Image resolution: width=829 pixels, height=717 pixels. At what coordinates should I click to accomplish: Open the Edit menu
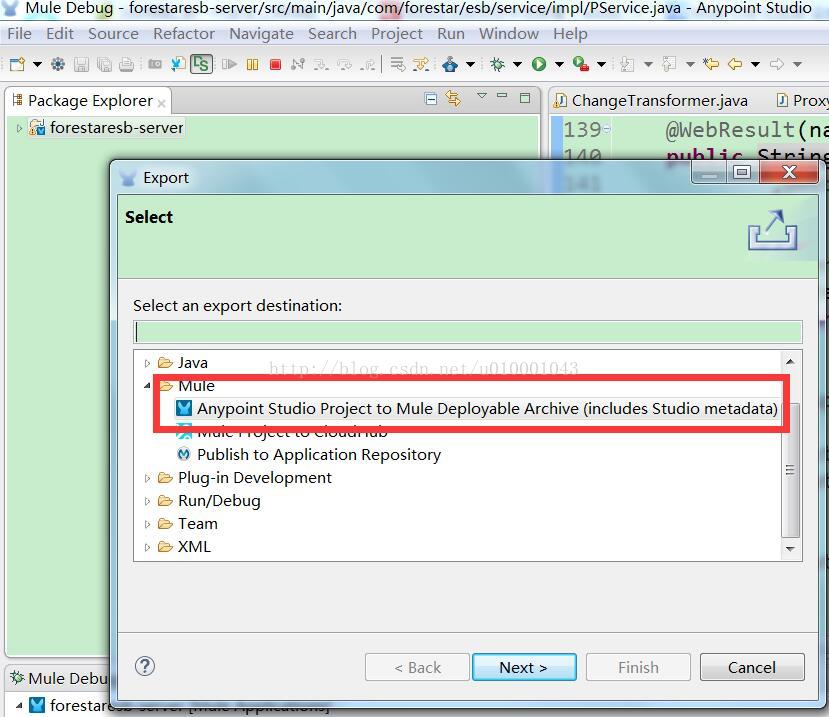click(x=60, y=34)
